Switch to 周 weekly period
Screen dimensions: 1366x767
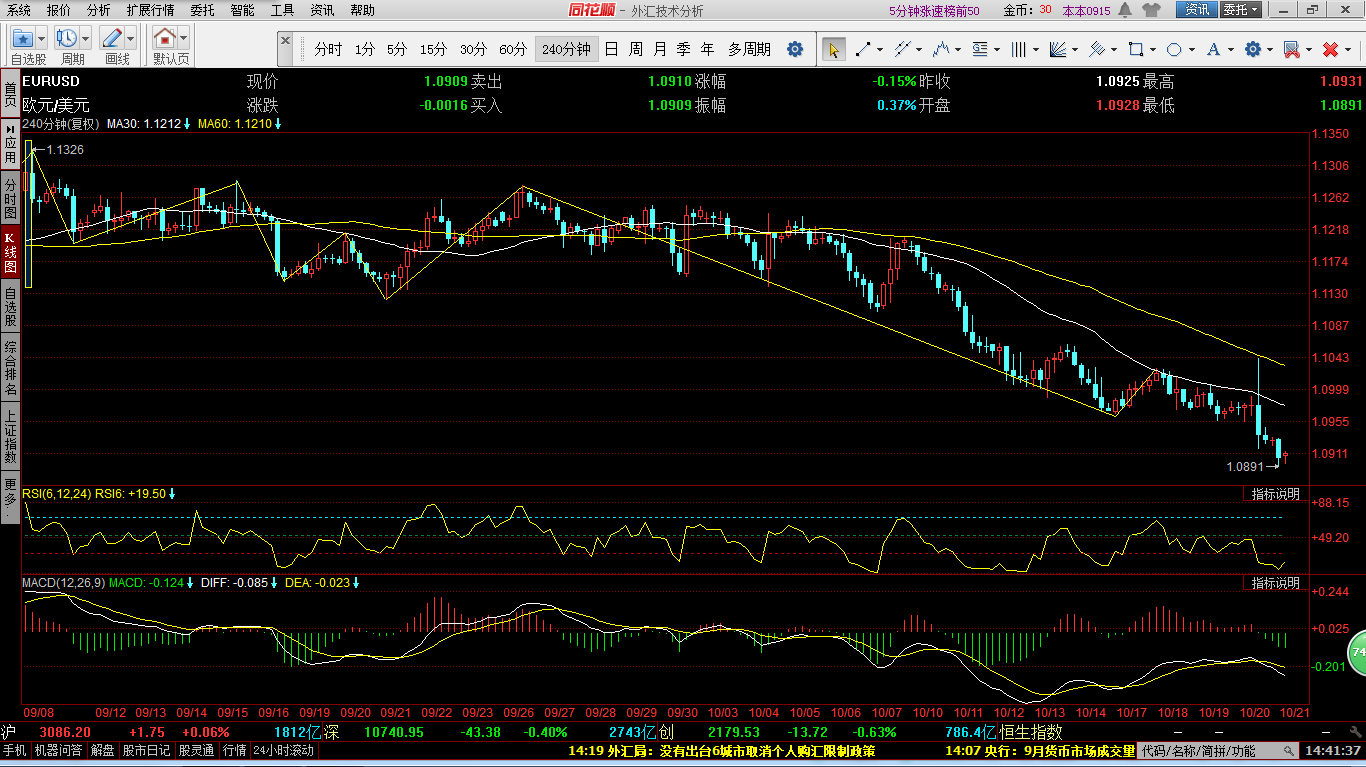pyautogui.click(x=635, y=49)
